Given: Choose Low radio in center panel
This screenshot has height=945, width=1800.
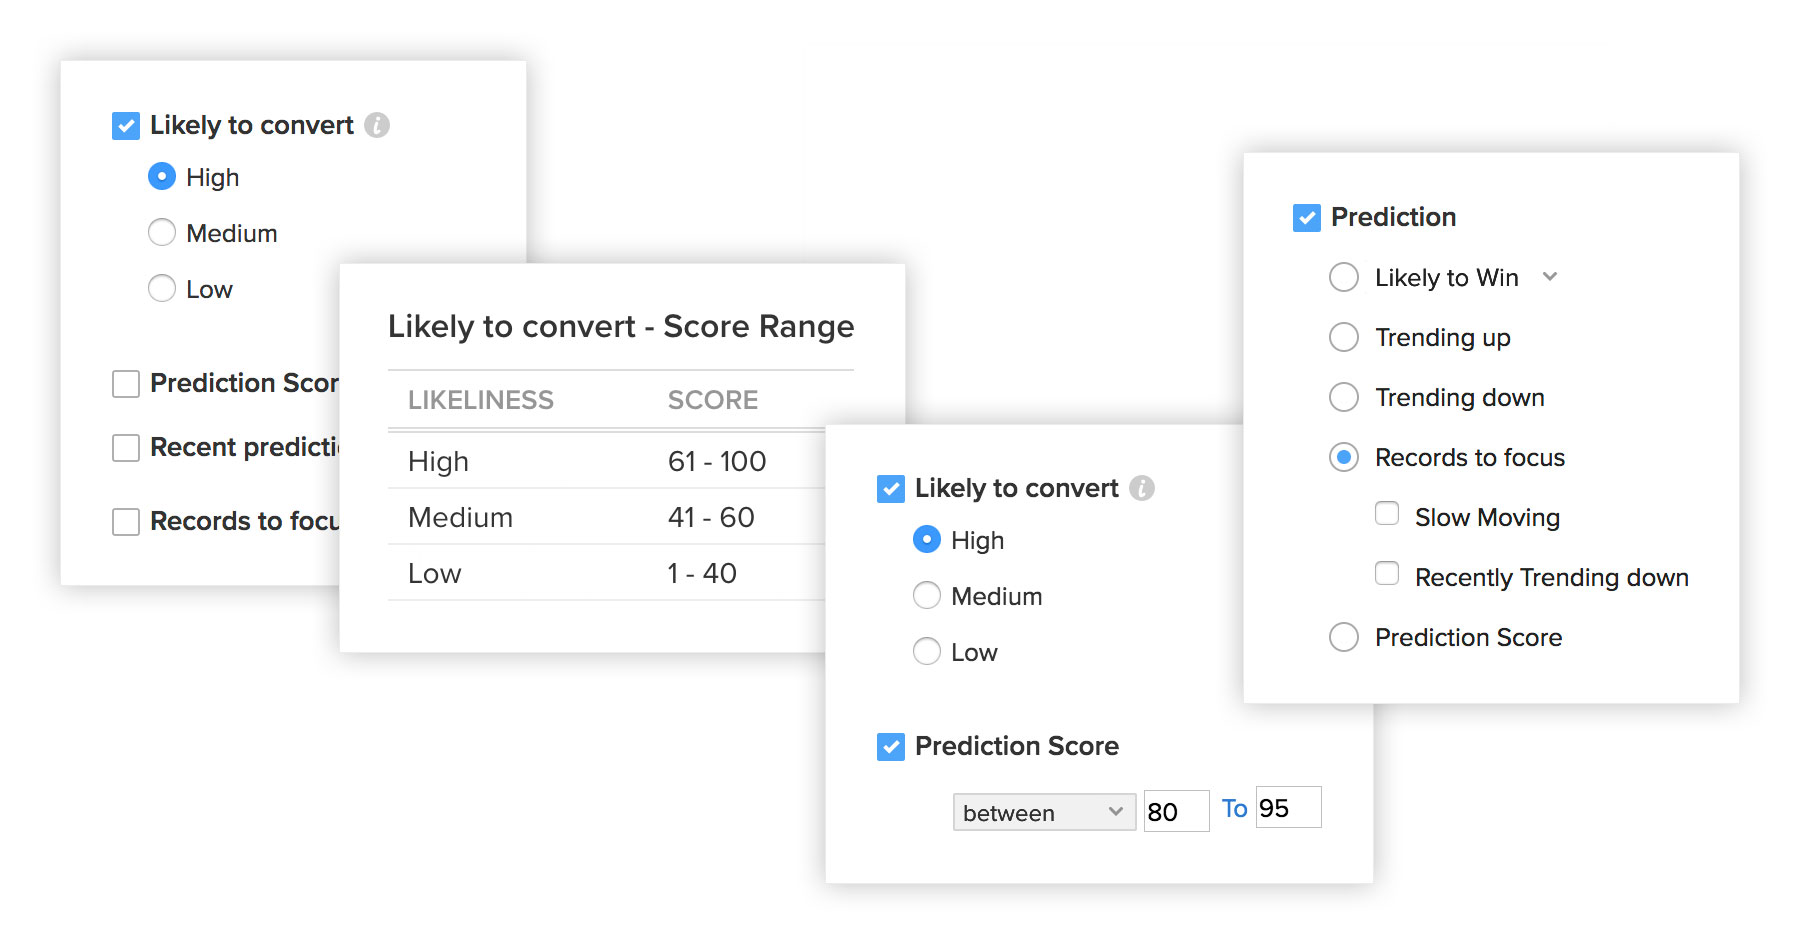Looking at the screenshot, I should coord(927,652).
